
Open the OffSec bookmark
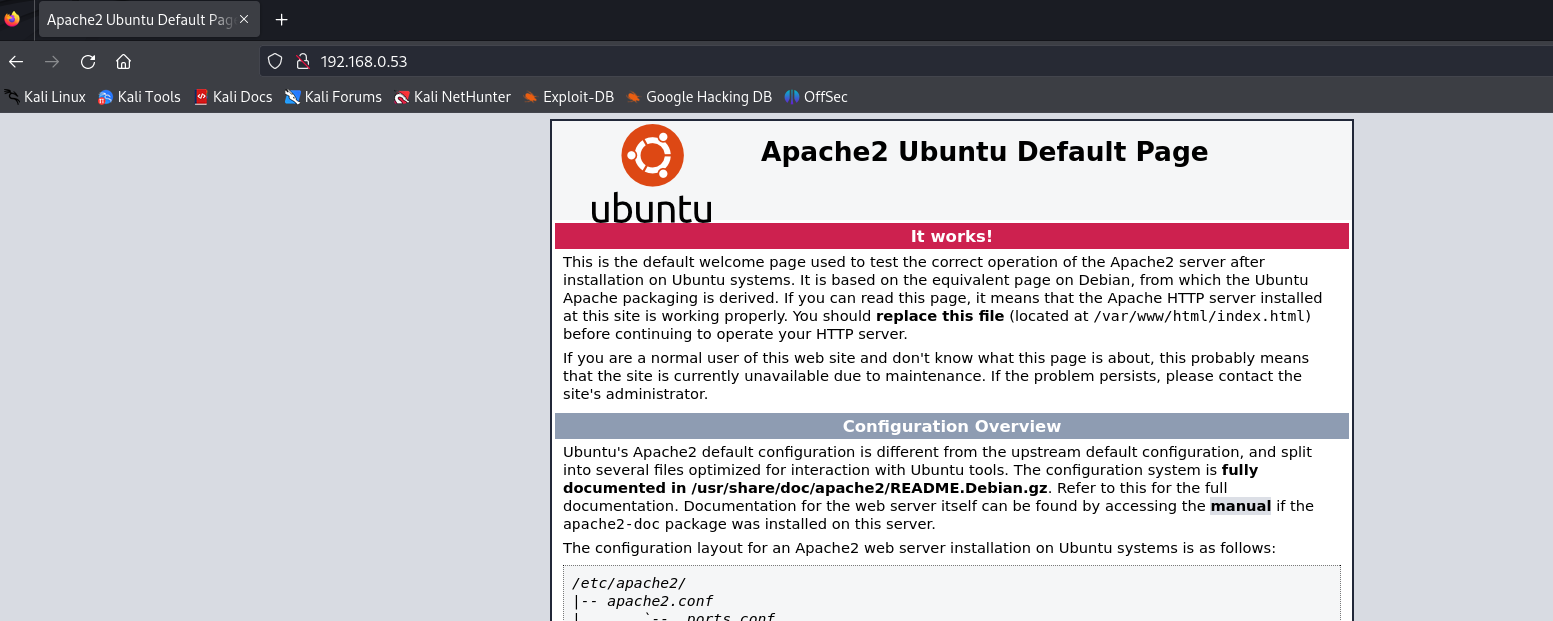(x=816, y=97)
